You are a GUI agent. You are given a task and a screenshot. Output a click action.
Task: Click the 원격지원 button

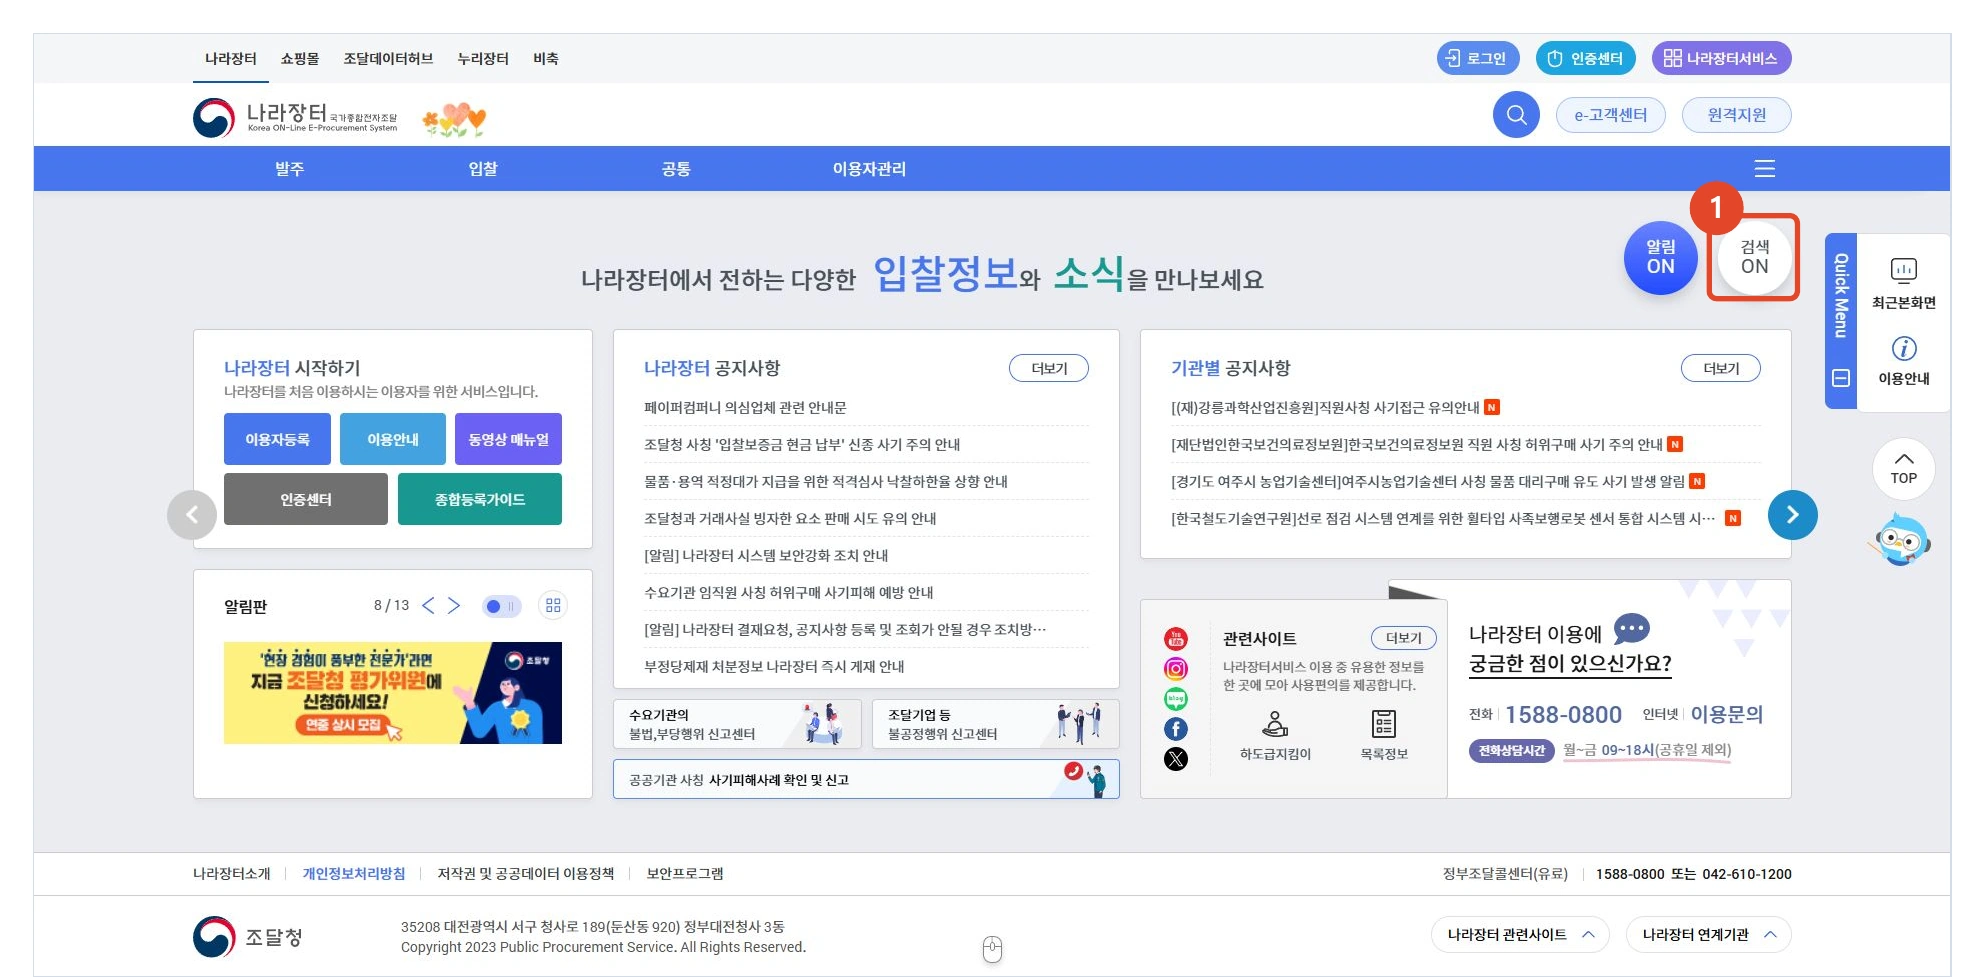coord(1737,115)
